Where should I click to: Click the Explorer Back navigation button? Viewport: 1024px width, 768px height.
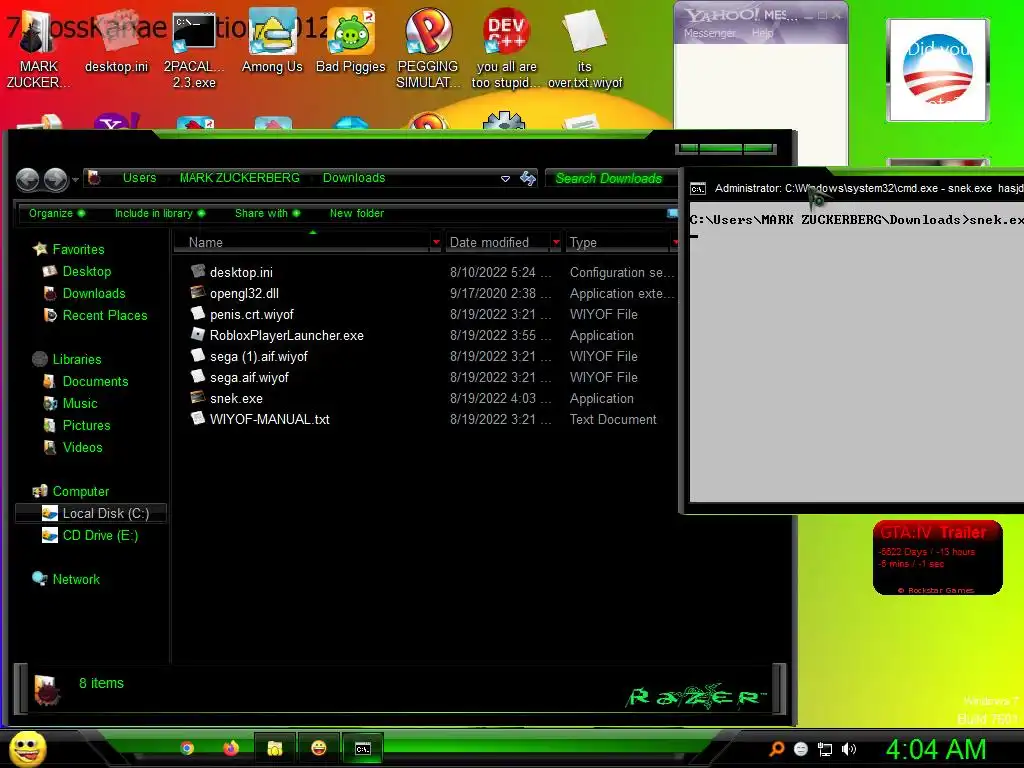[x=27, y=179]
